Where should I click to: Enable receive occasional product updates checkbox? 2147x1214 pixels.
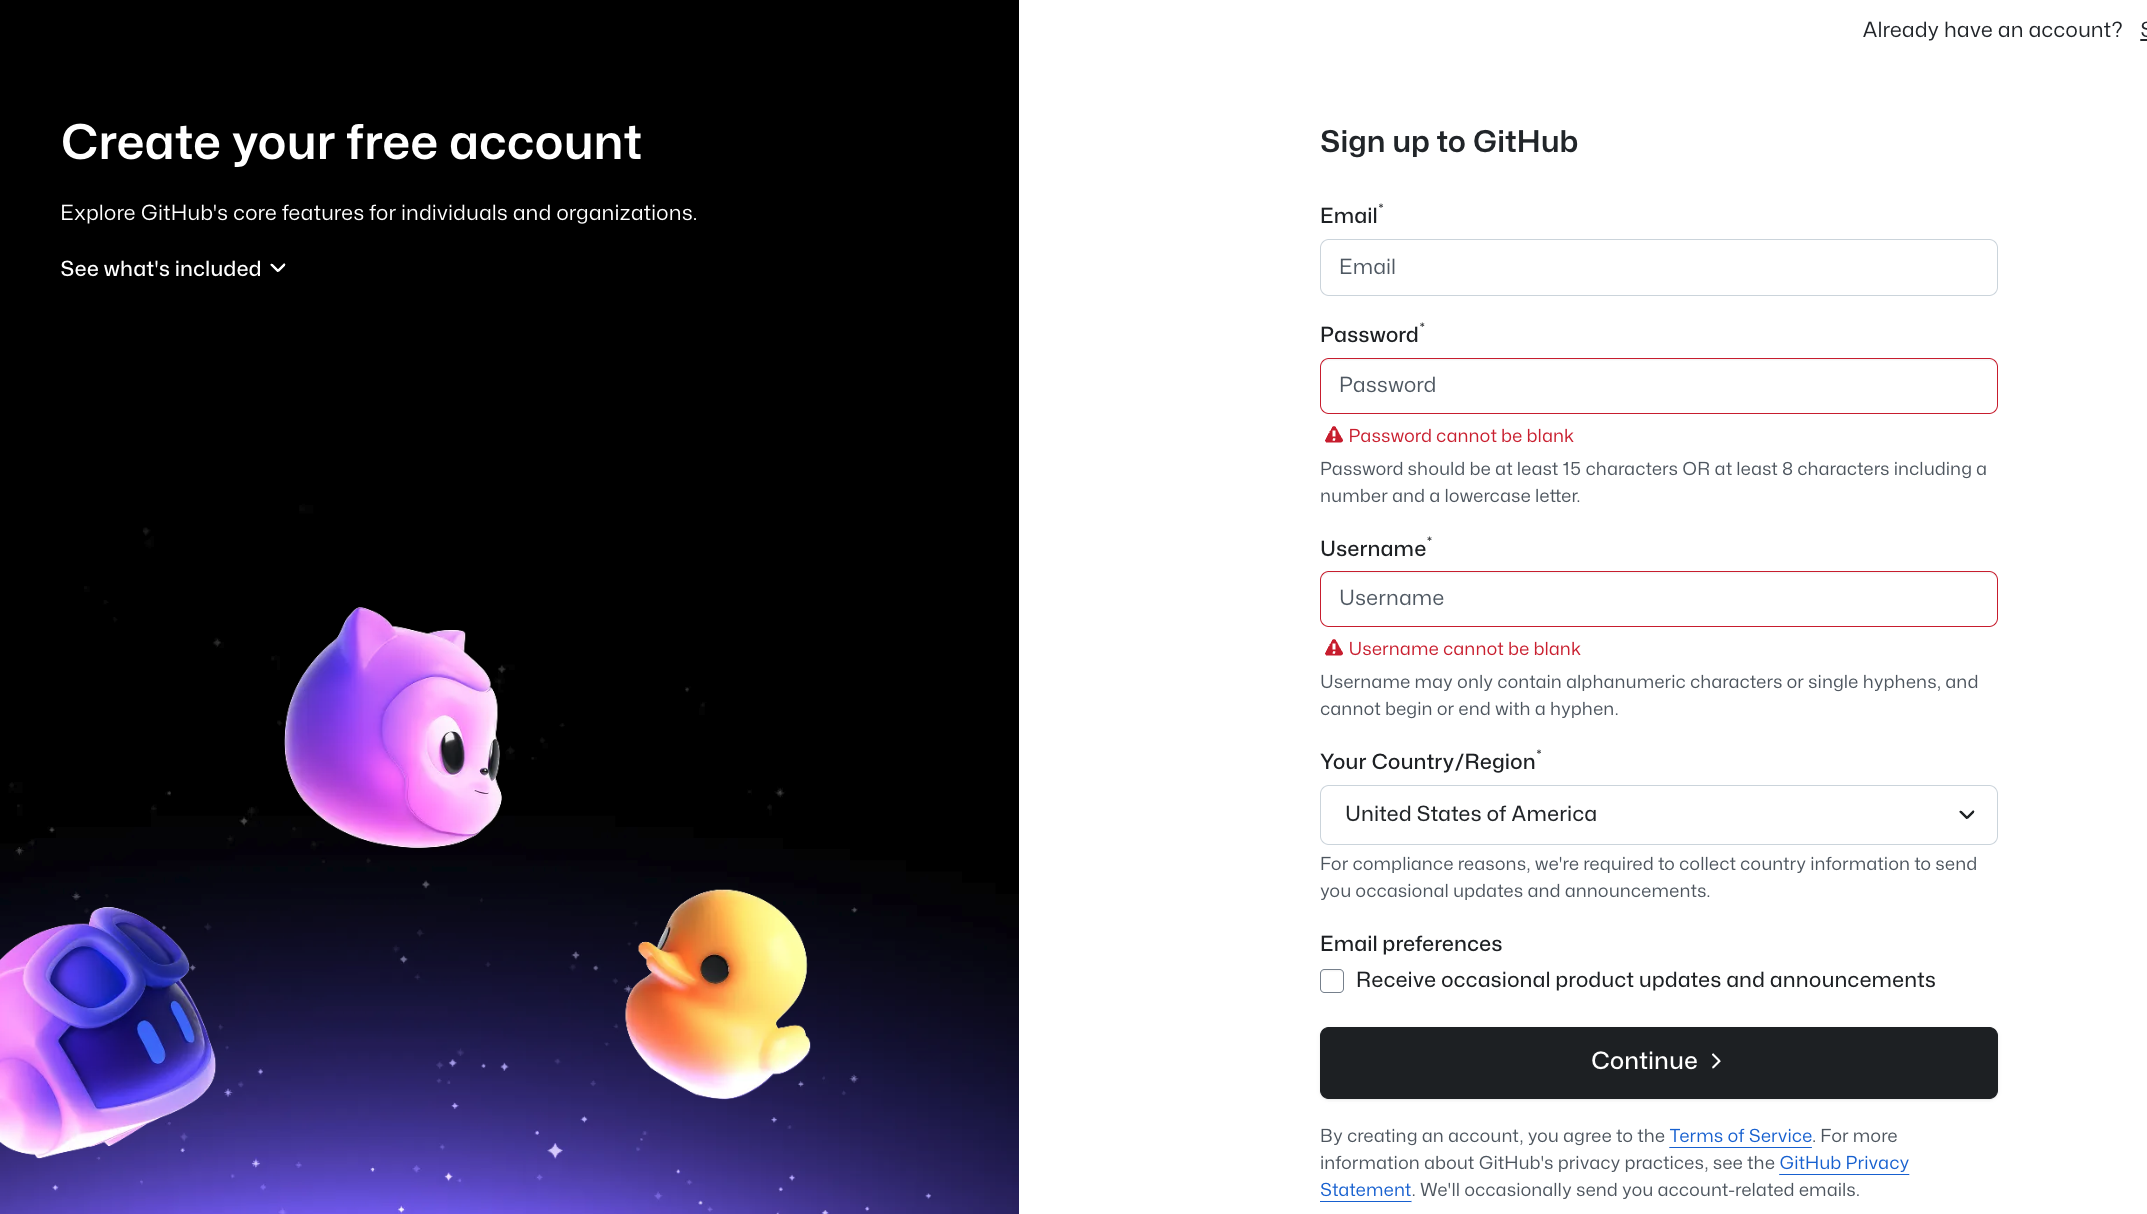click(1331, 981)
